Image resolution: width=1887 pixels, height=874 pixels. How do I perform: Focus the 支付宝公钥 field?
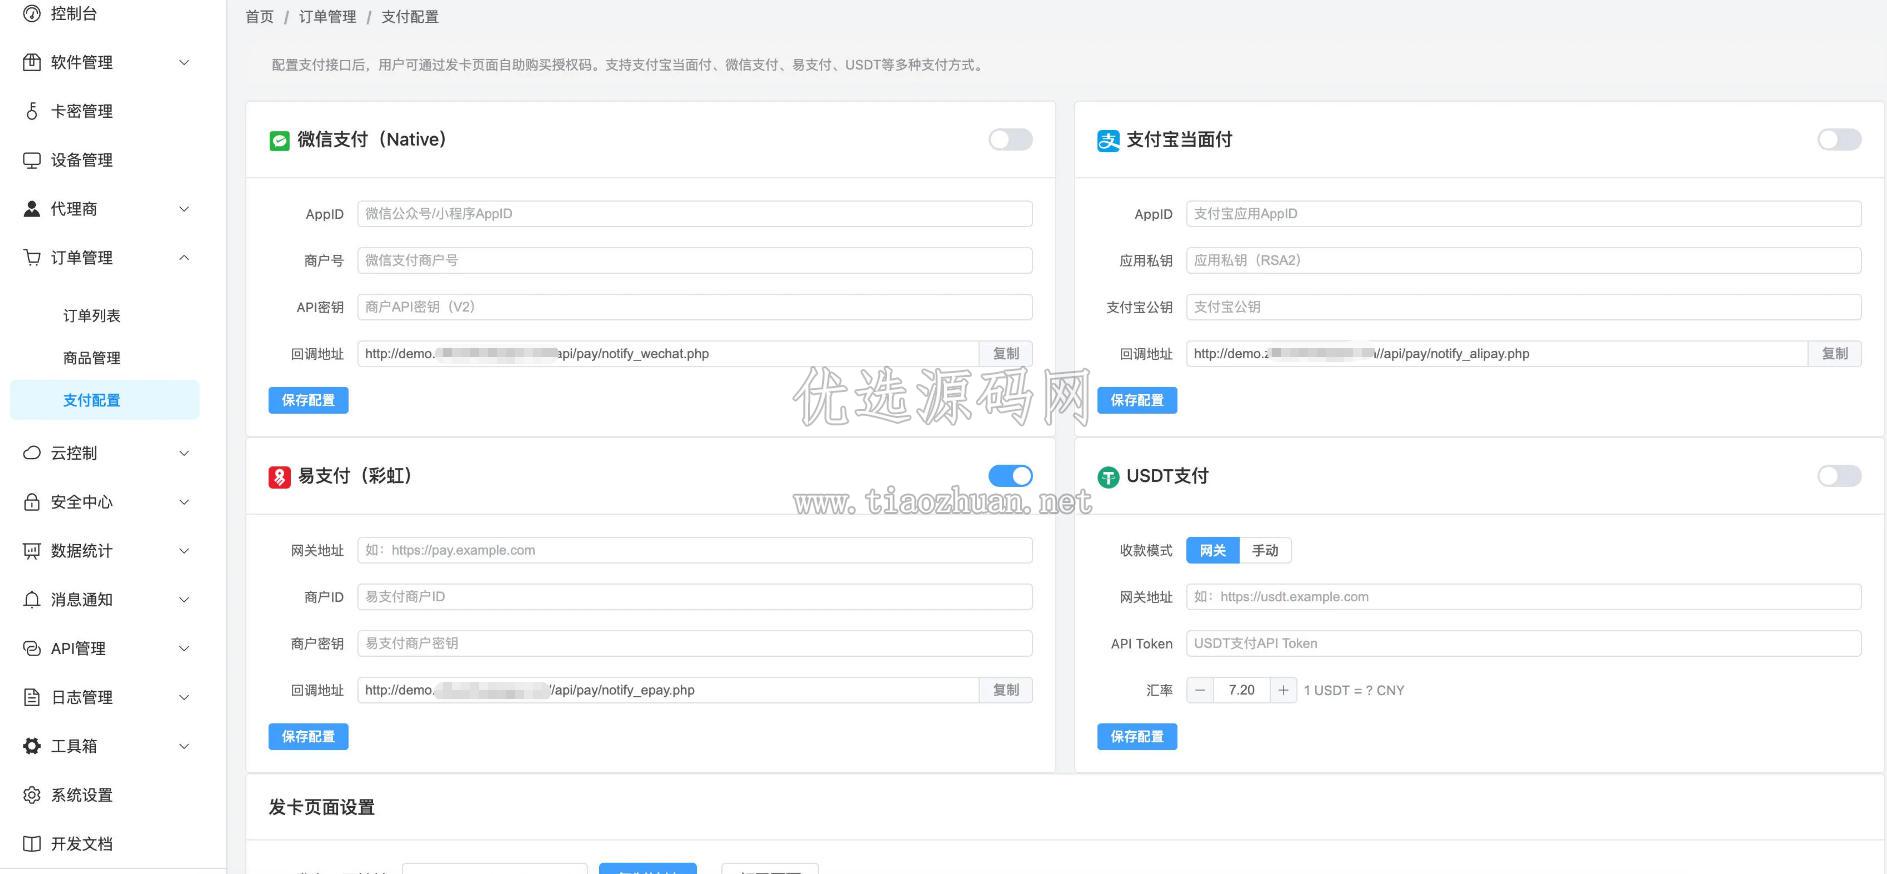coord(1524,307)
